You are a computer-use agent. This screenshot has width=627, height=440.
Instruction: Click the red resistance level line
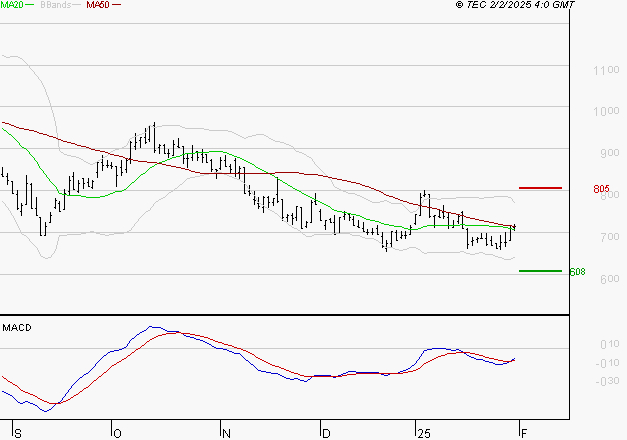click(540, 188)
